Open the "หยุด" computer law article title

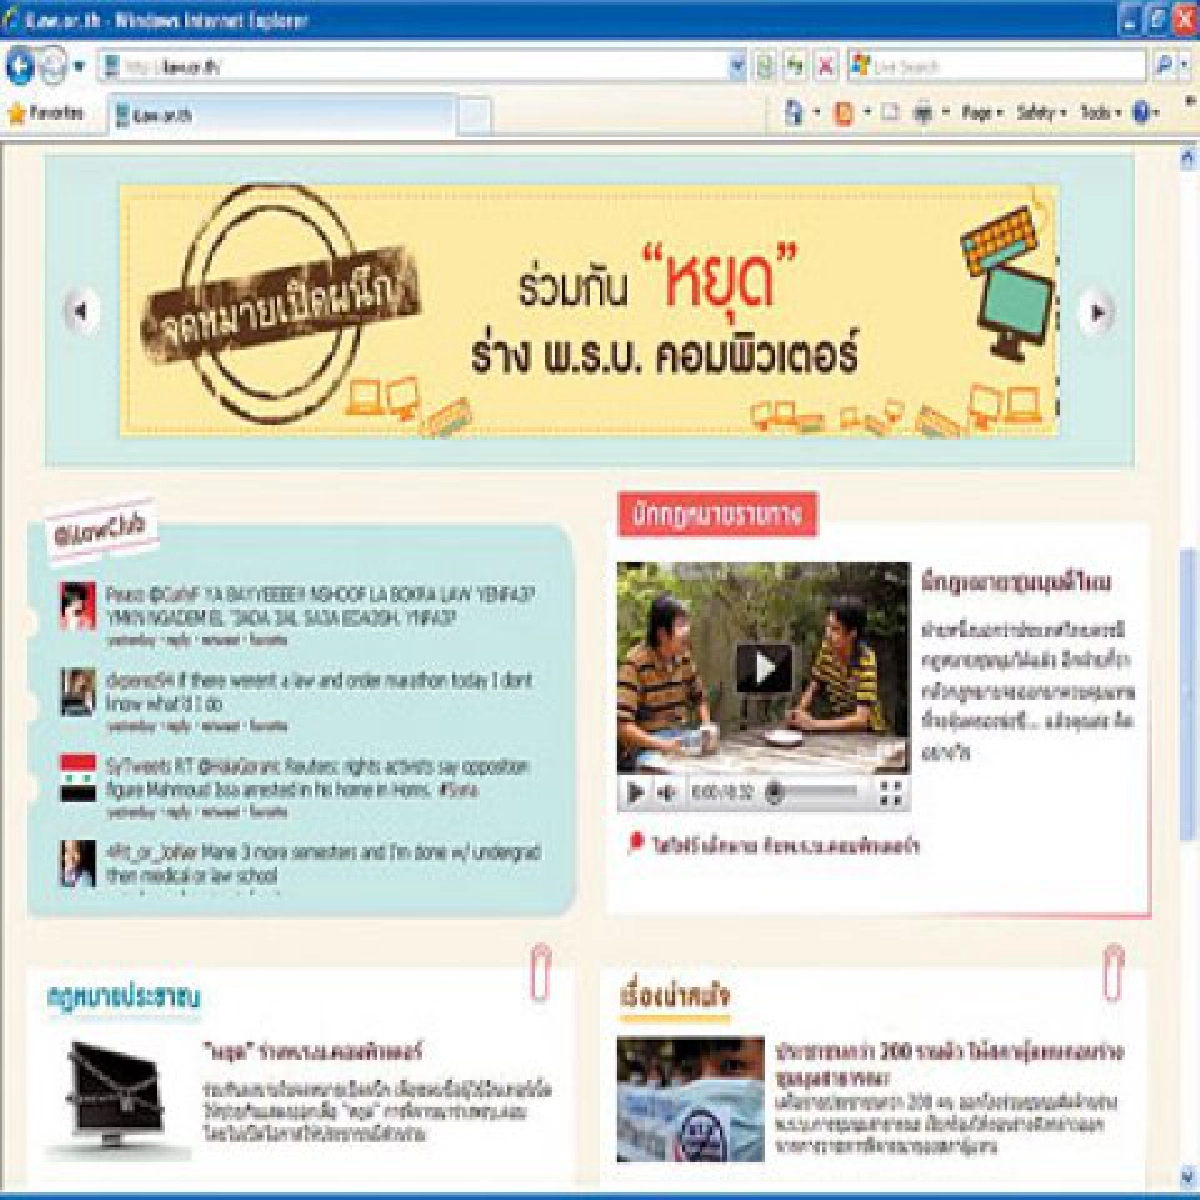(x=313, y=1051)
